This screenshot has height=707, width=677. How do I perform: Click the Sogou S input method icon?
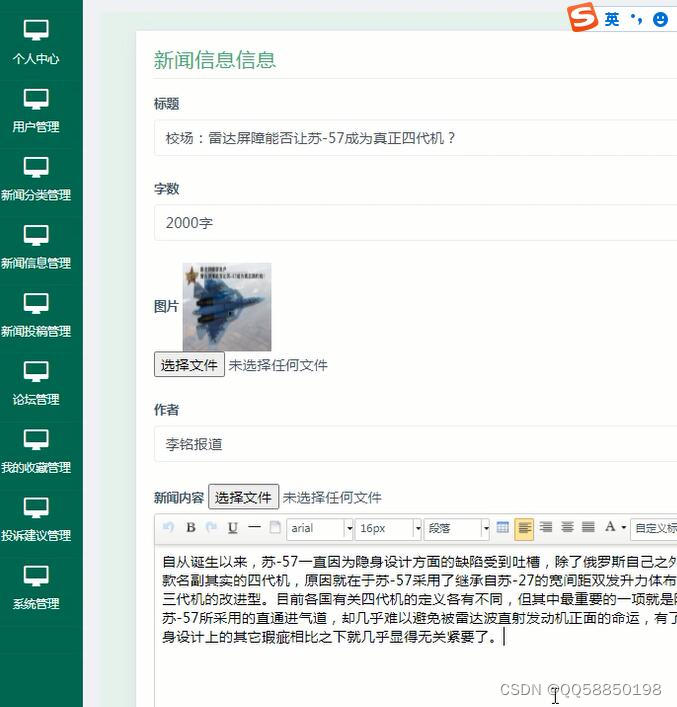(x=582, y=17)
